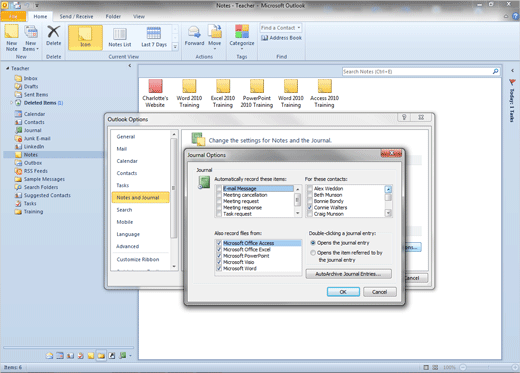This screenshot has width=520, height=373.
Task: Open the Move dropdown in Actions
Action: [x=215, y=37]
